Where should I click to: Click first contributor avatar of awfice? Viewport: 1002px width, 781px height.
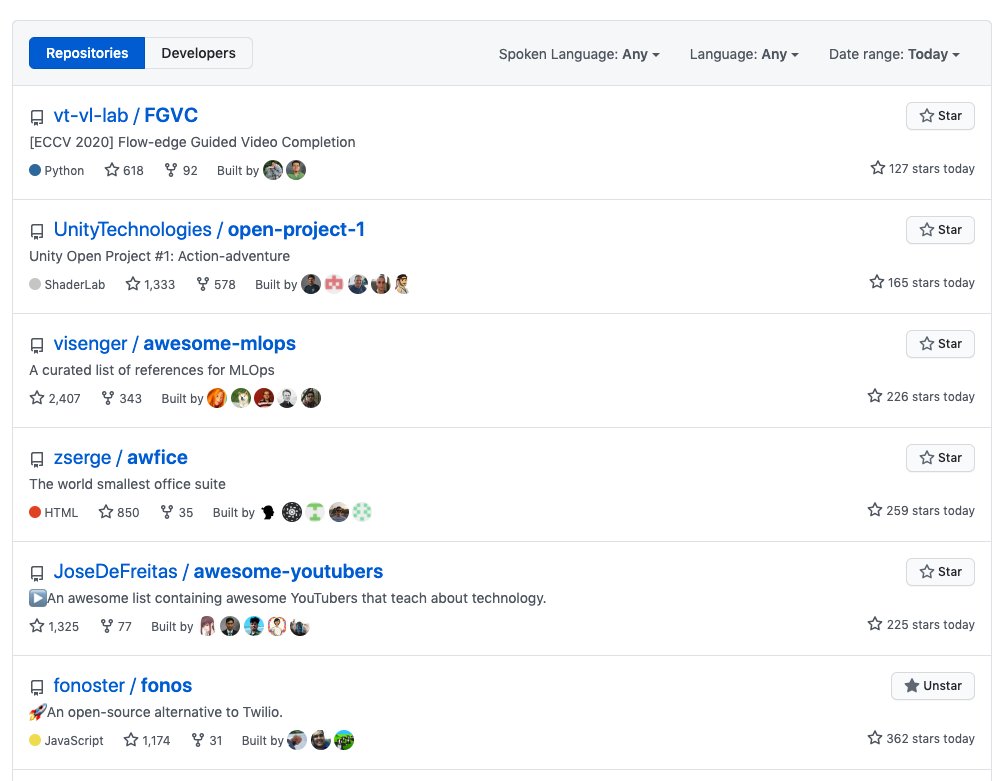(x=268, y=512)
